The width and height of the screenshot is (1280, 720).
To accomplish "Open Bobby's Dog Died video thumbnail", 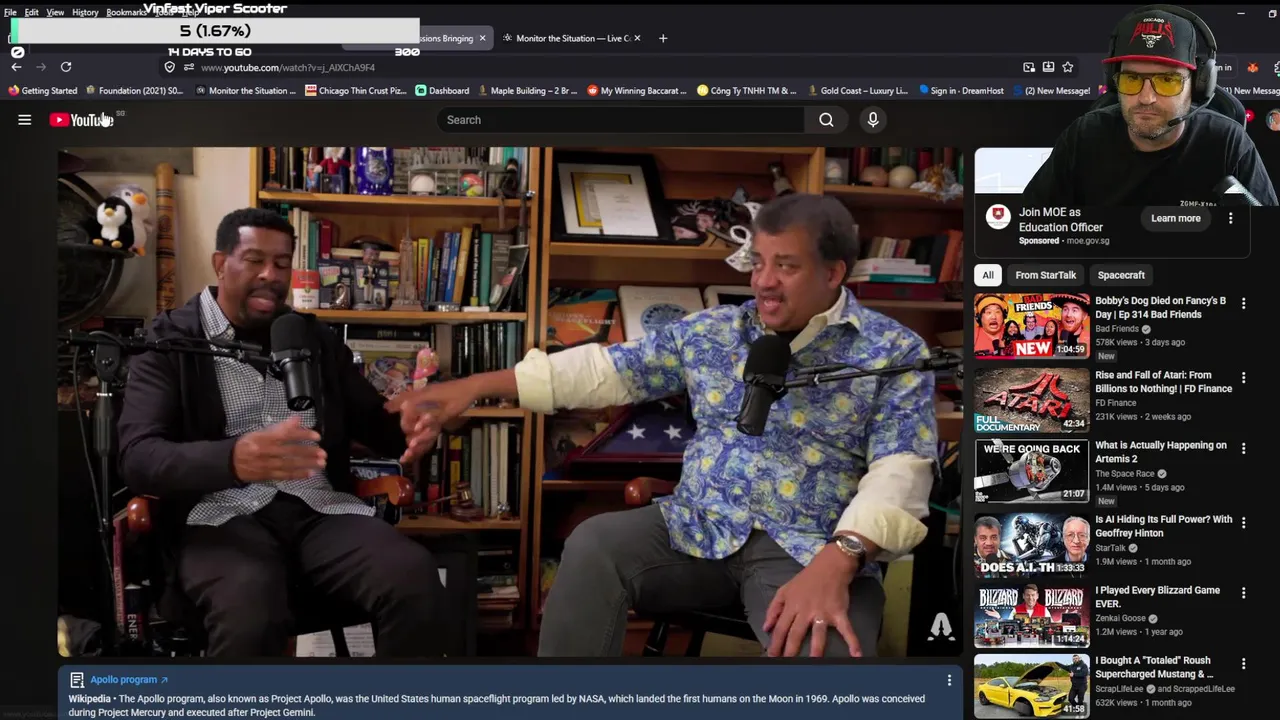I will [x=1032, y=326].
